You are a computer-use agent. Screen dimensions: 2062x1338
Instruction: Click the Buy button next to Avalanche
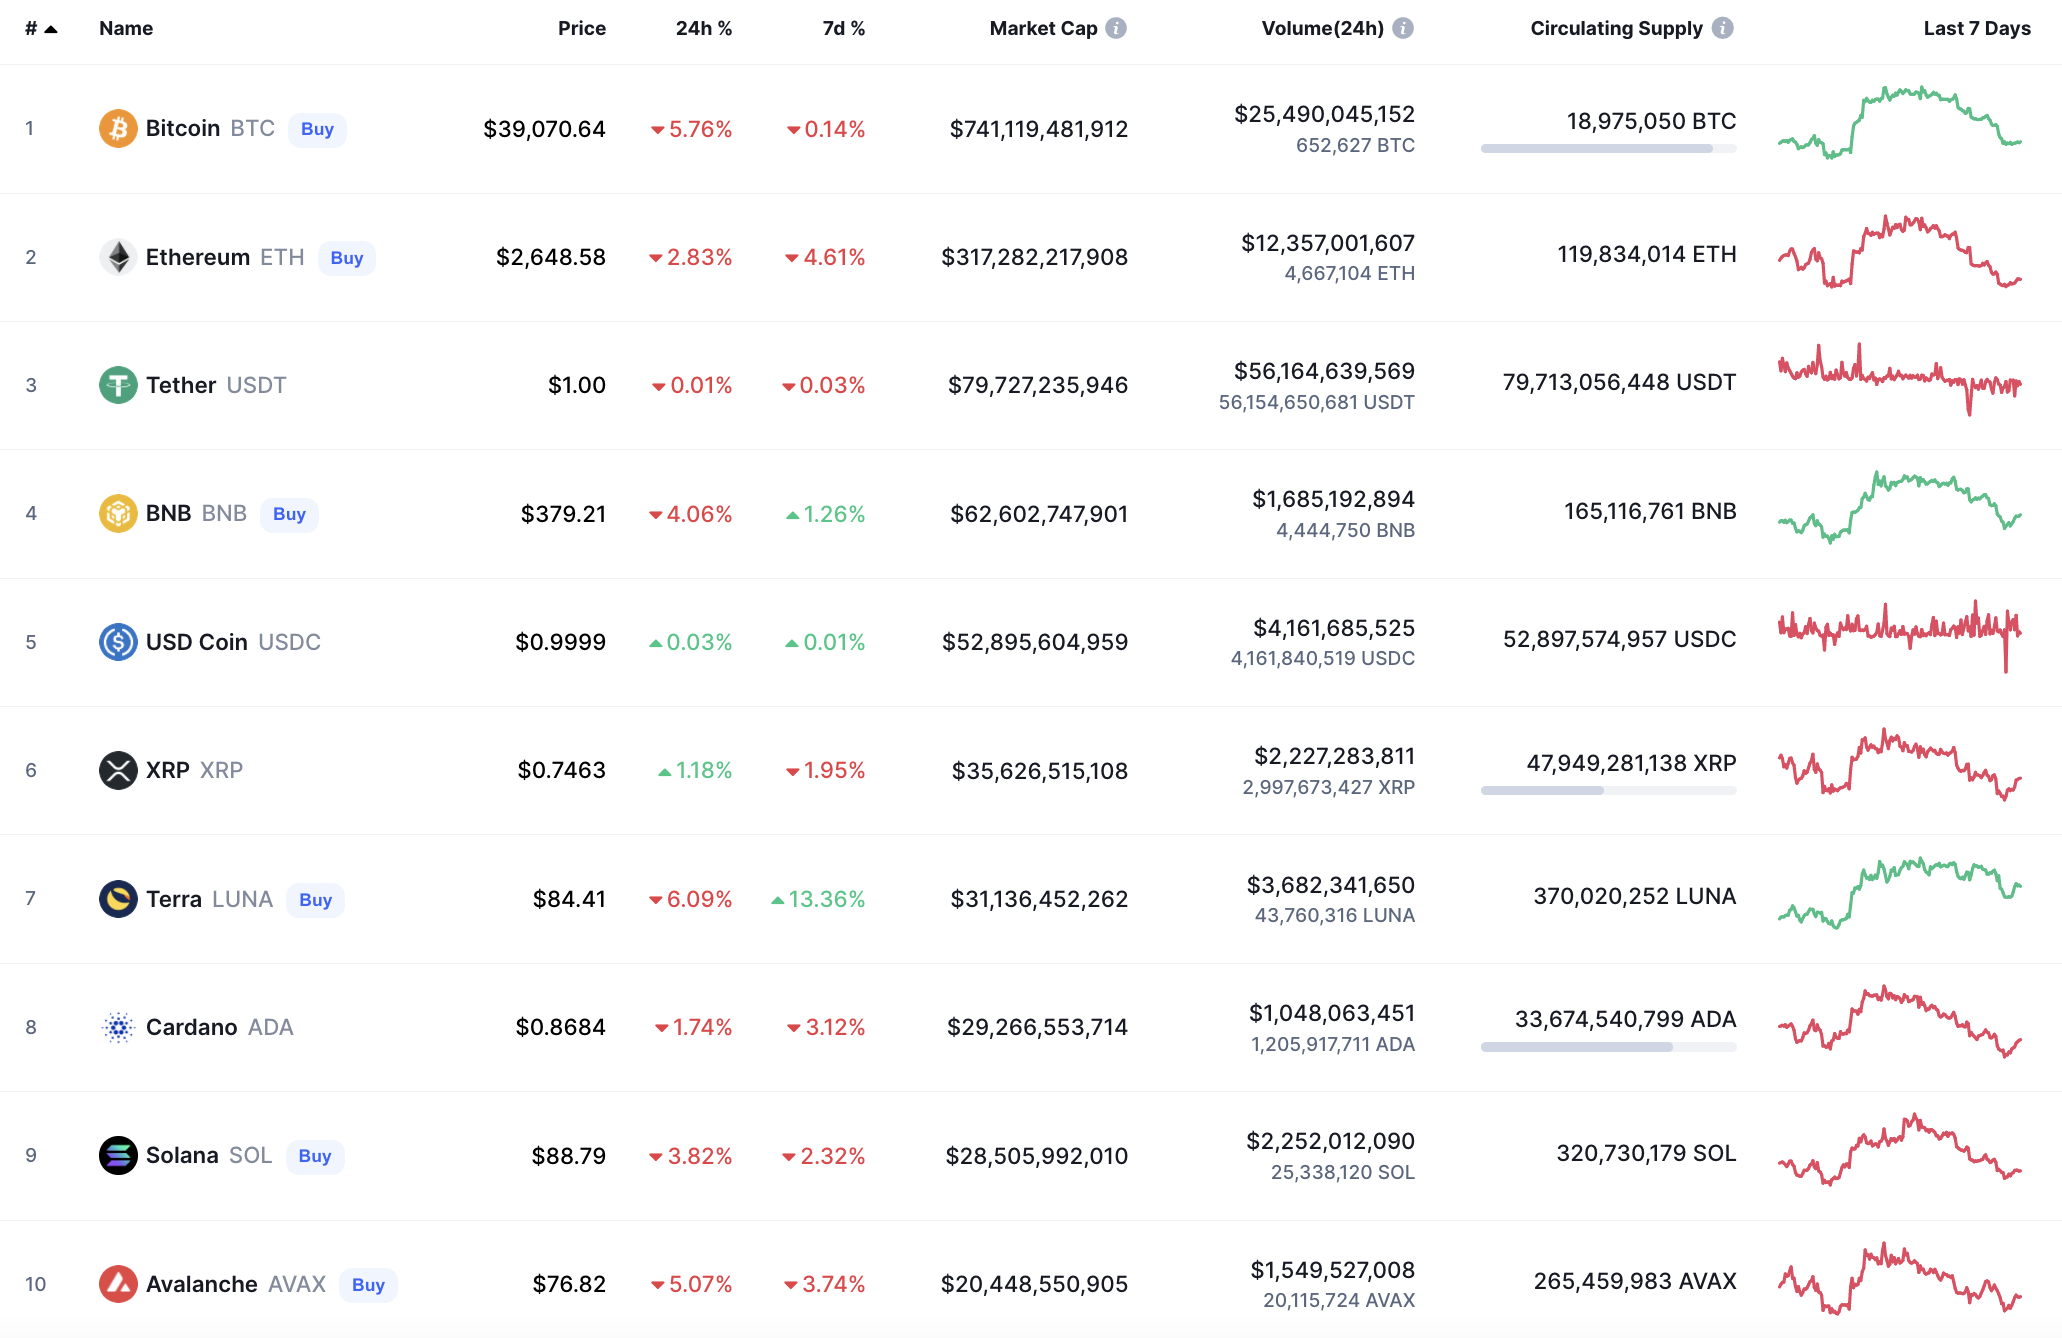click(368, 1284)
